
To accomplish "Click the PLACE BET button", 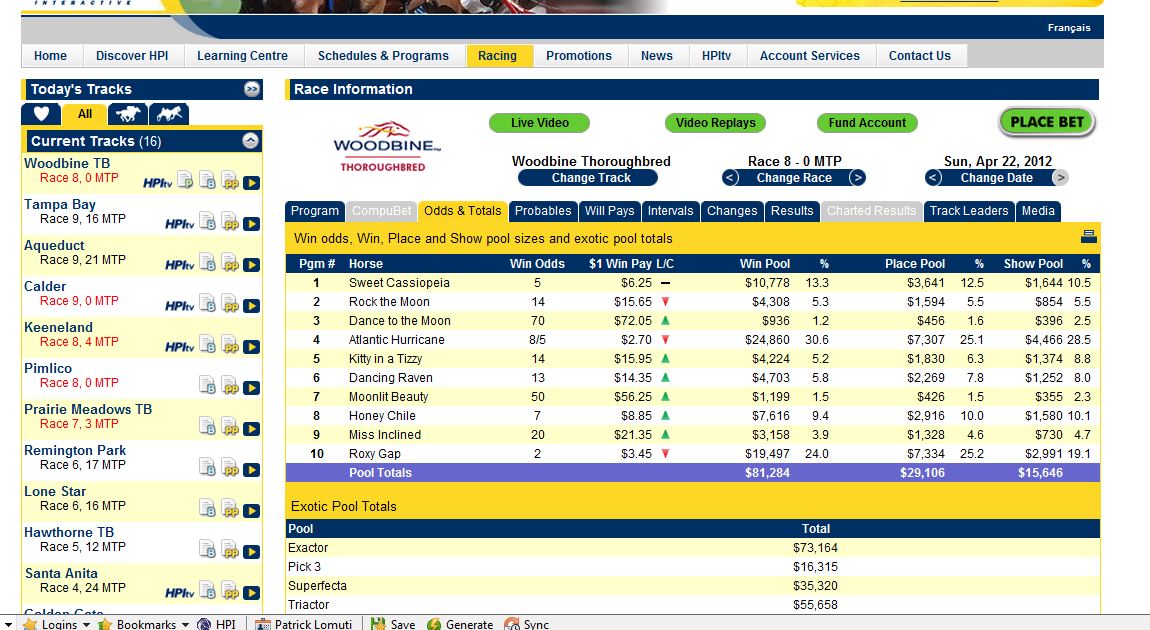I will point(1047,122).
